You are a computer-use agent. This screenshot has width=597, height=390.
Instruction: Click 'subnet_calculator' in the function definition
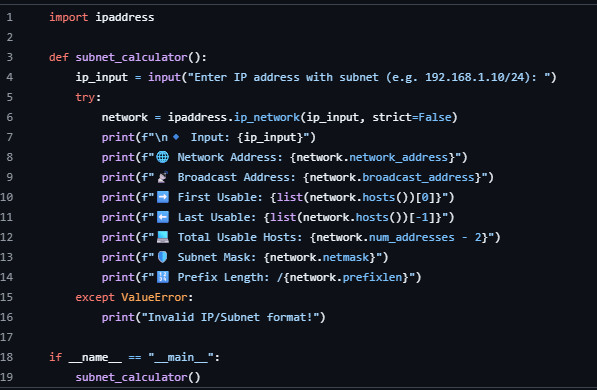click(x=131, y=57)
